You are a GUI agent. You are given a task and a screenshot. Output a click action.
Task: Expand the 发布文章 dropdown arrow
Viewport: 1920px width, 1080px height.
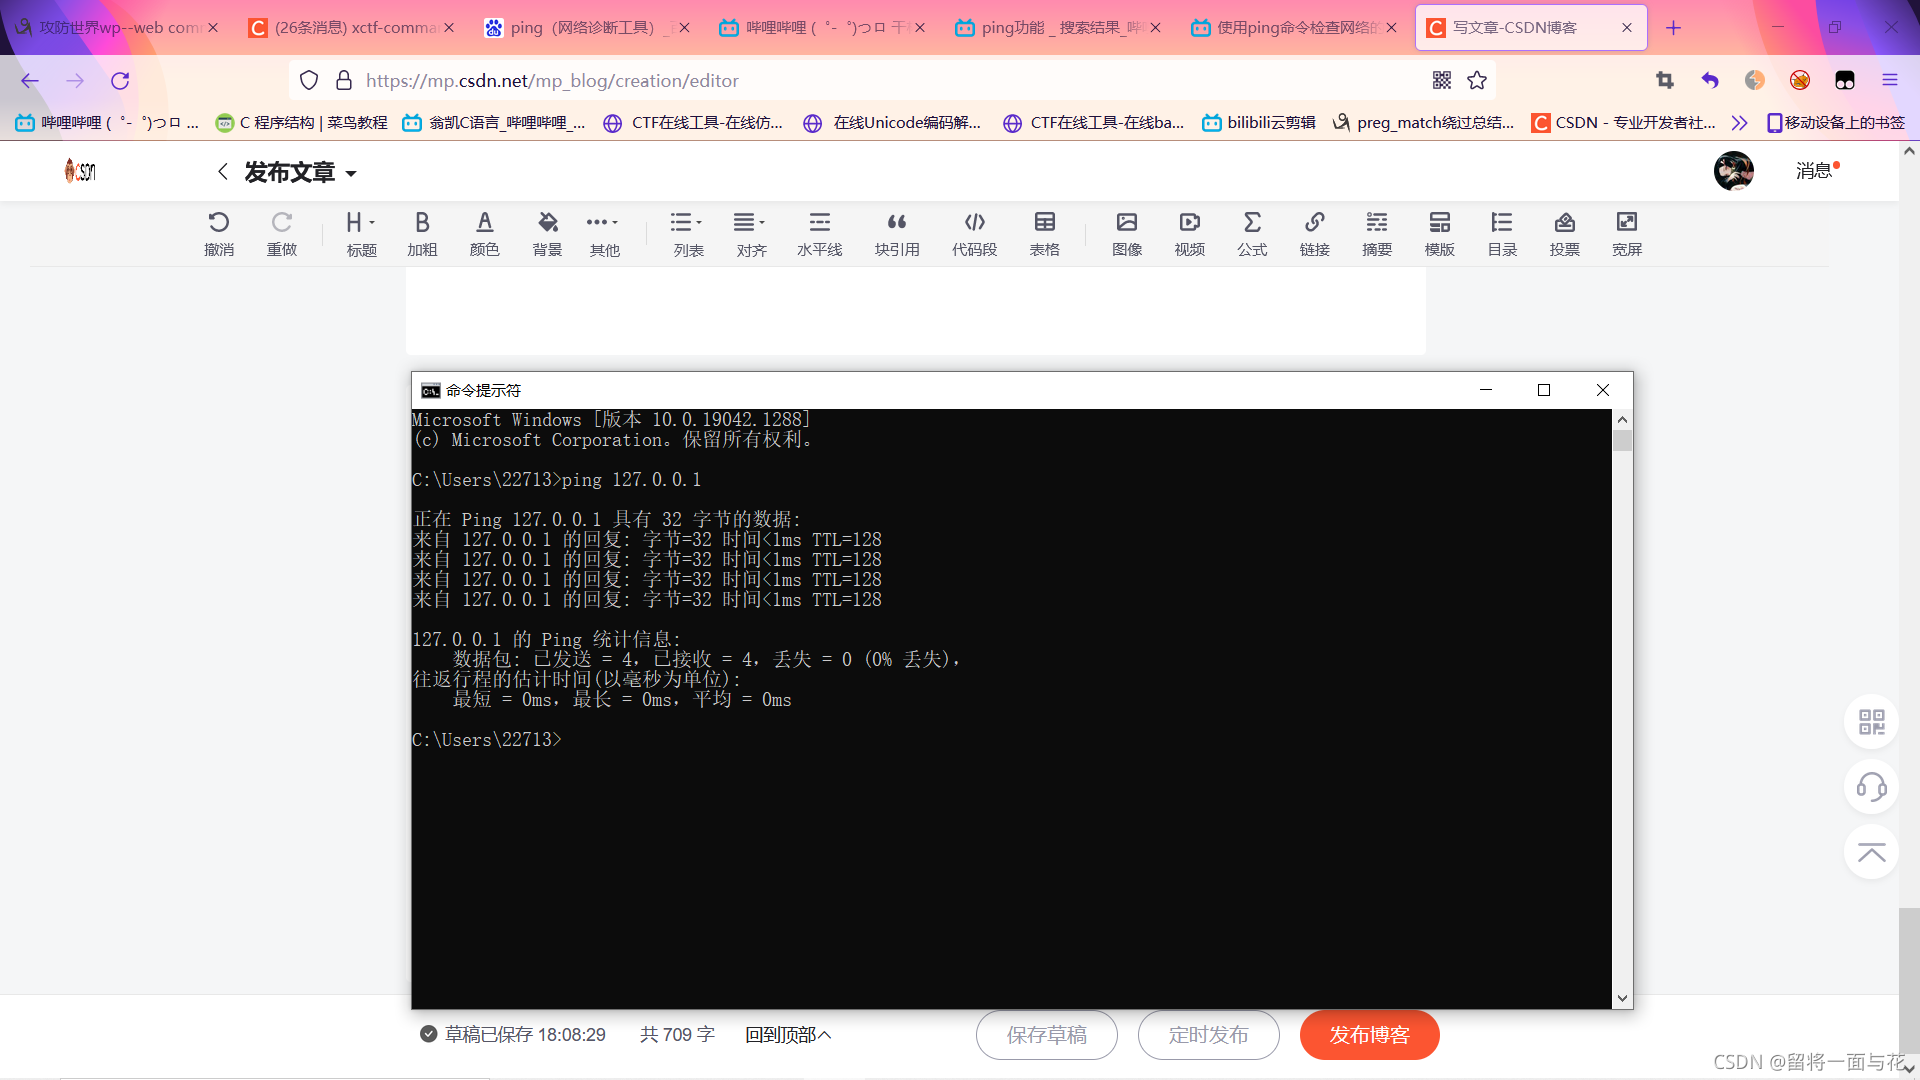click(x=351, y=173)
